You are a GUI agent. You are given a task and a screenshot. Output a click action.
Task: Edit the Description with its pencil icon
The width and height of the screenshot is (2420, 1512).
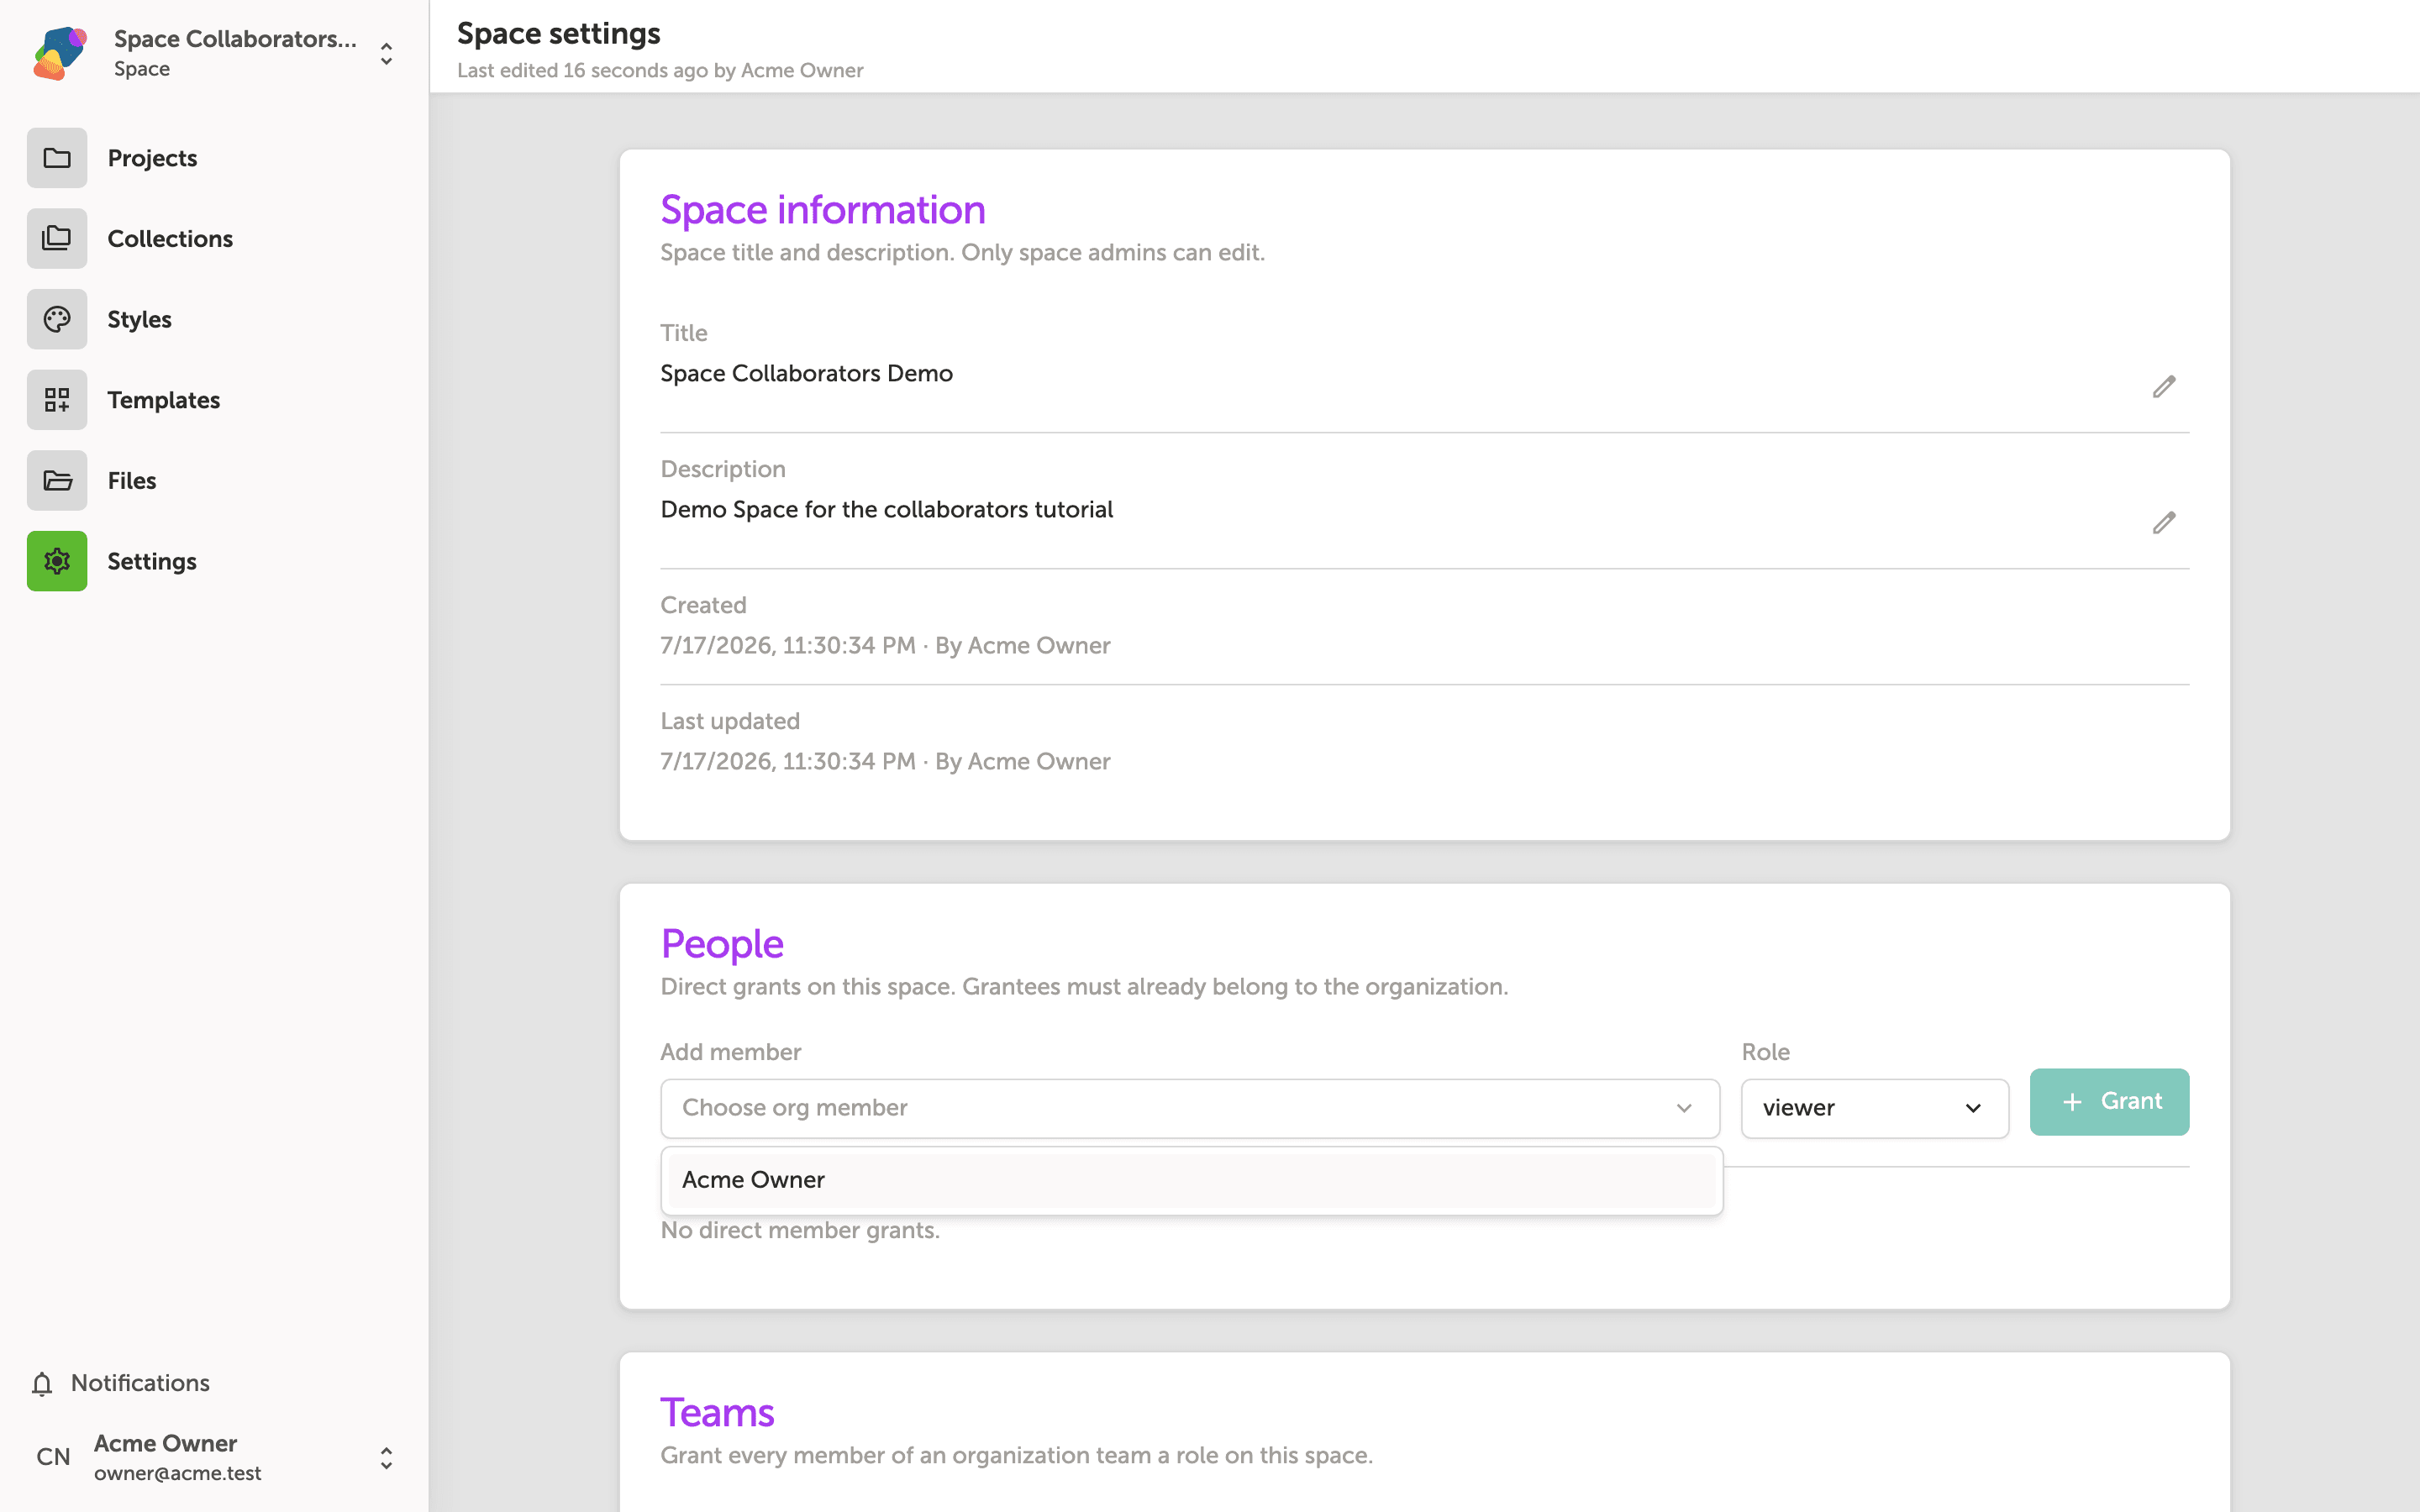pos(2164,523)
